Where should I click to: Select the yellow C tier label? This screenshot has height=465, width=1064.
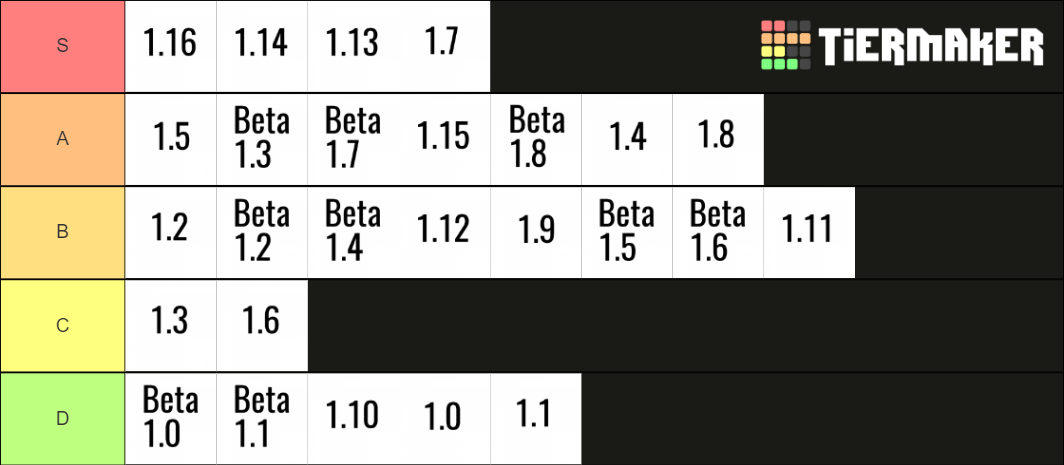coord(62,325)
